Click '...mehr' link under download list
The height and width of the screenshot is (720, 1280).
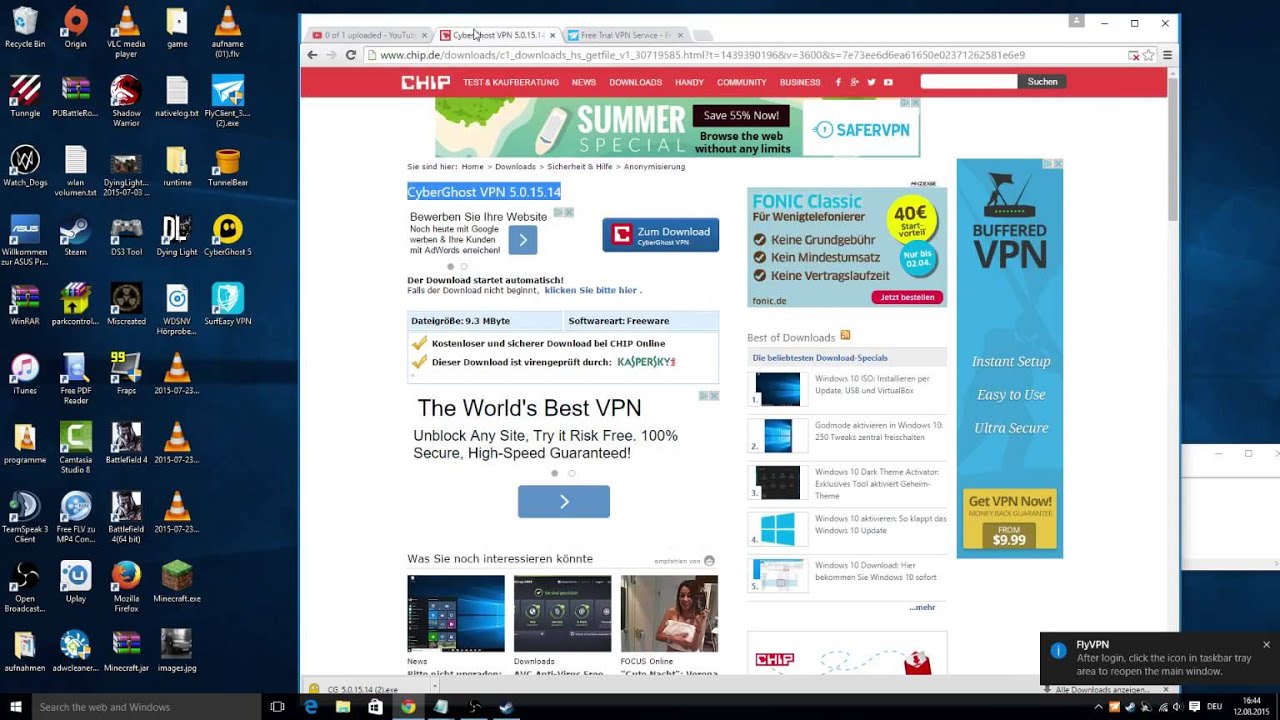(922, 607)
